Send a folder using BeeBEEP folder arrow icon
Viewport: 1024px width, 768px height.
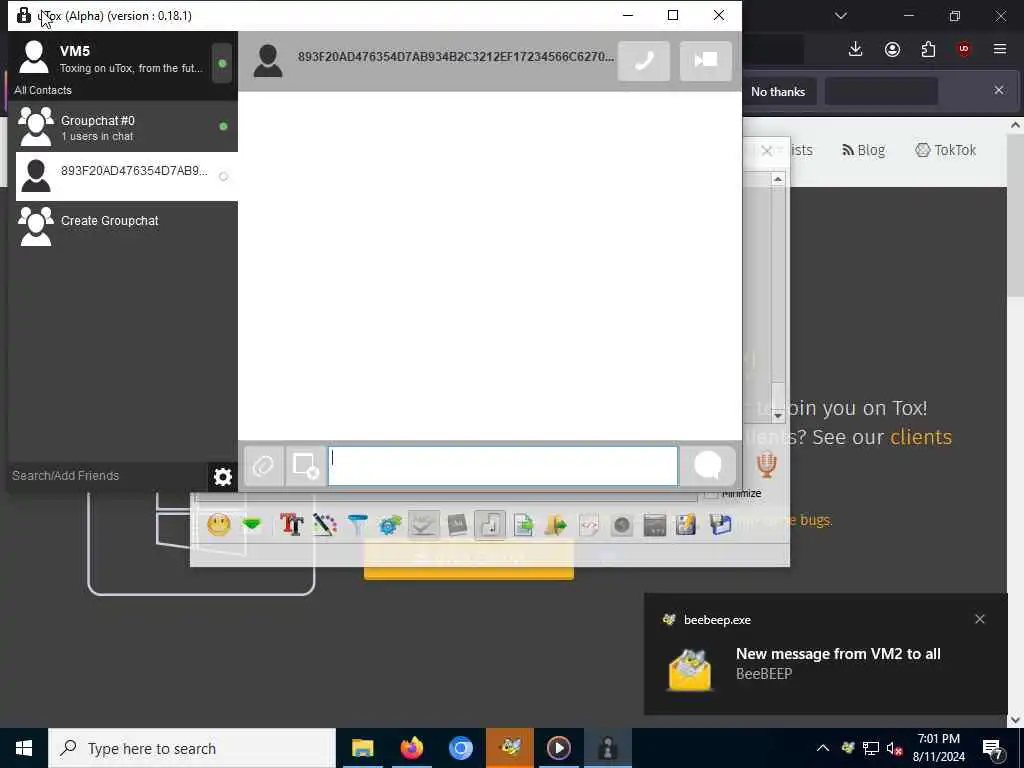[x=556, y=524]
